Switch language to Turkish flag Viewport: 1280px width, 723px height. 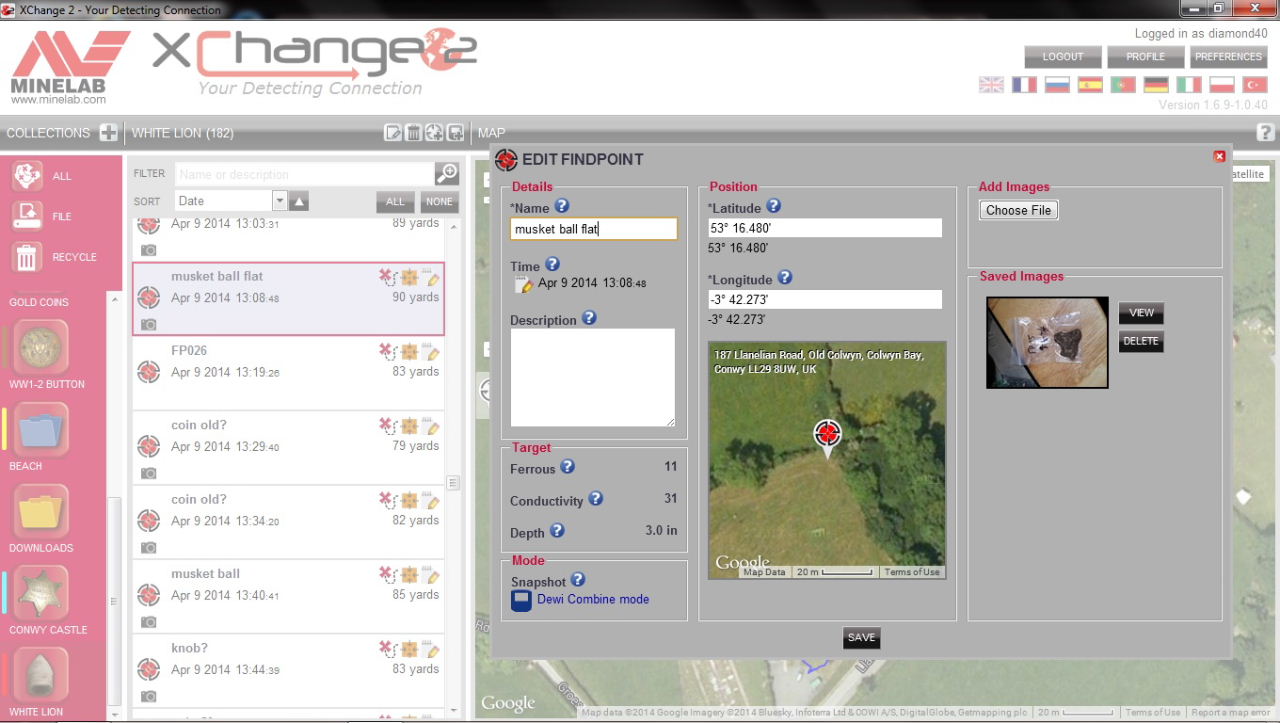[1255, 85]
